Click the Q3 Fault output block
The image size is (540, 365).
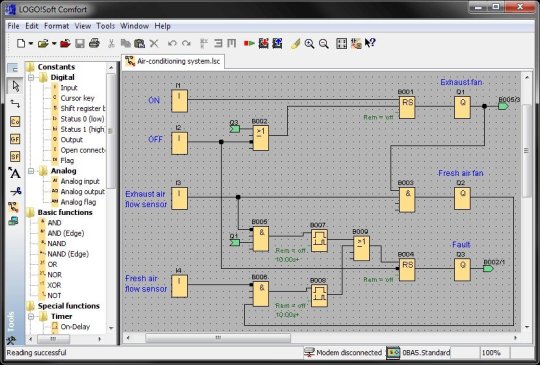[x=462, y=269]
